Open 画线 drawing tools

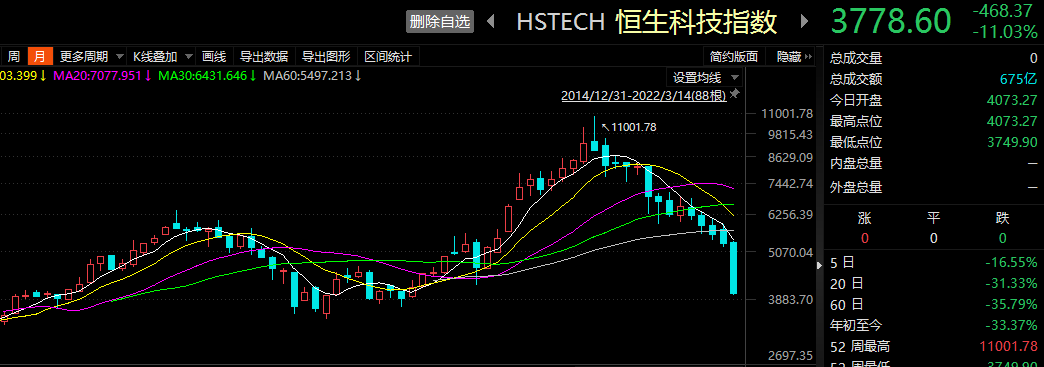(x=214, y=57)
